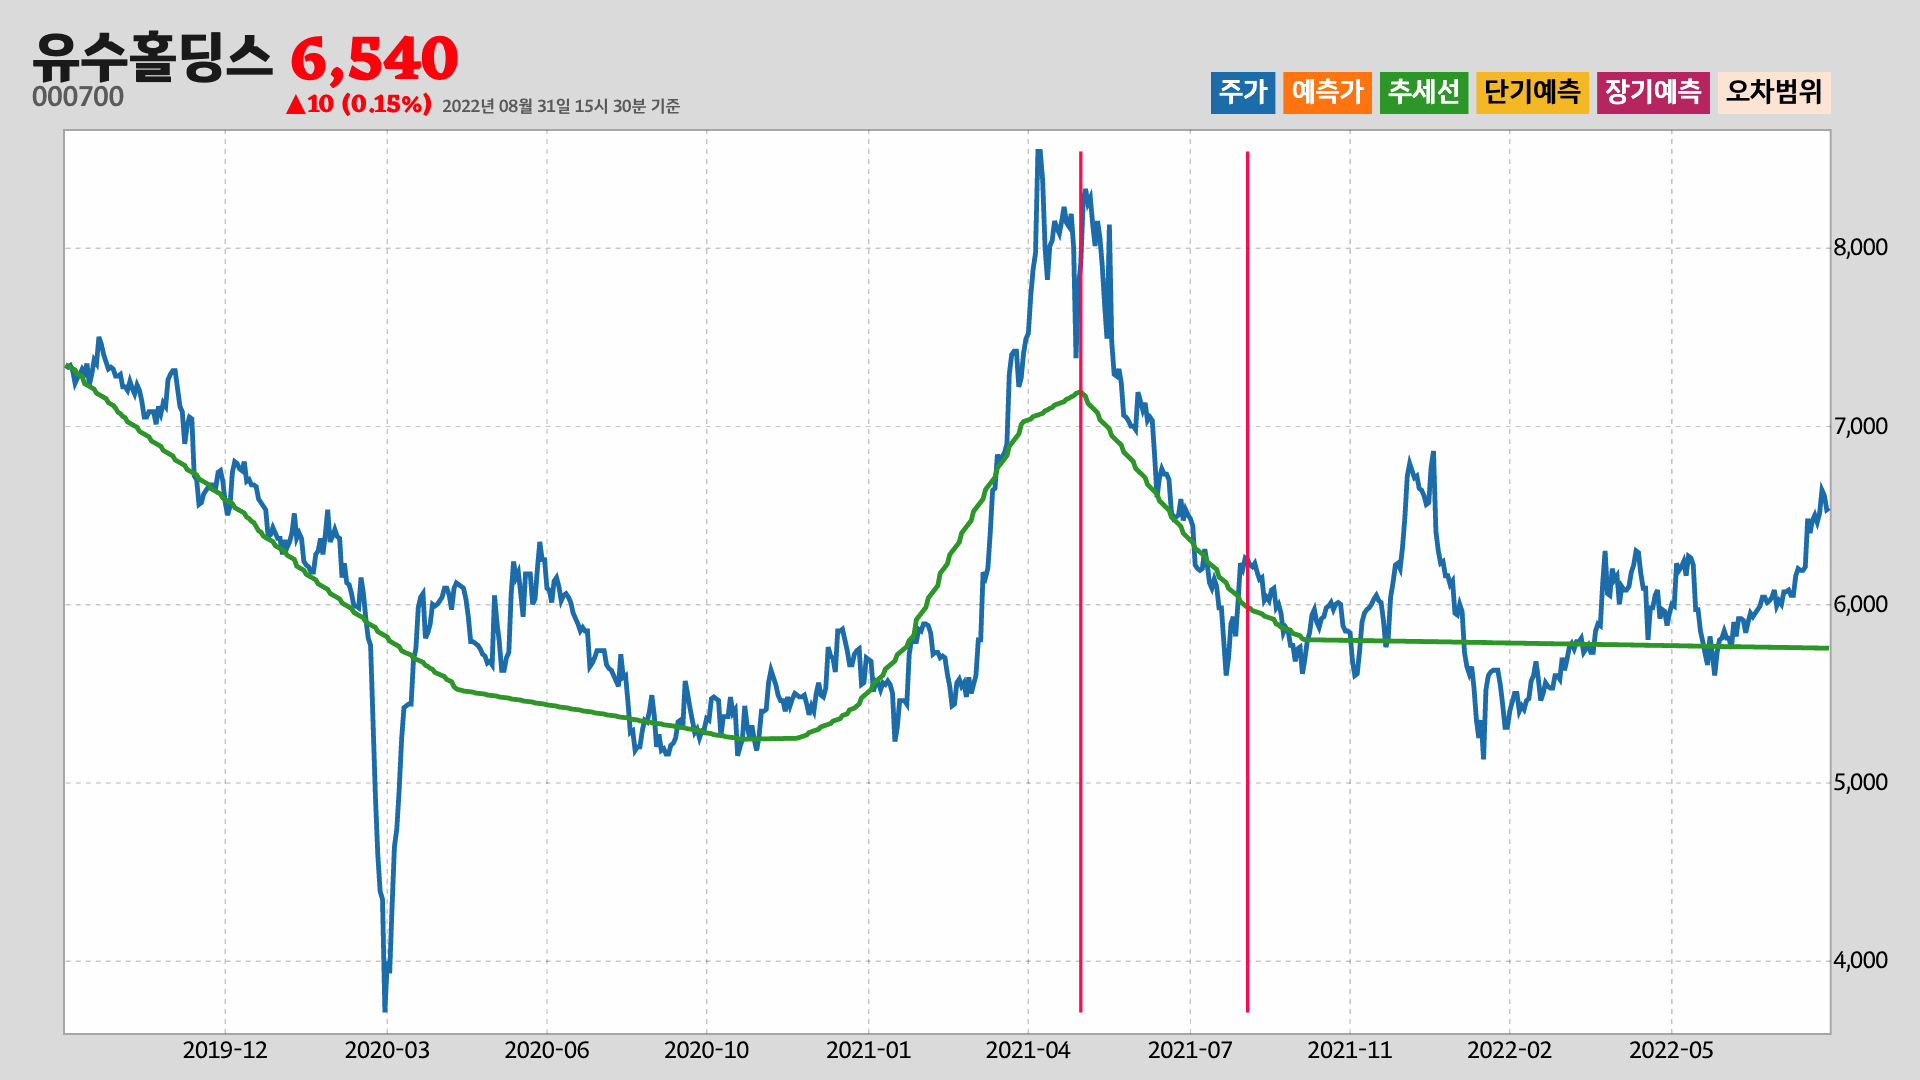Click the 7,000 y-axis label
The height and width of the screenshot is (1080, 1920).
(1860, 426)
